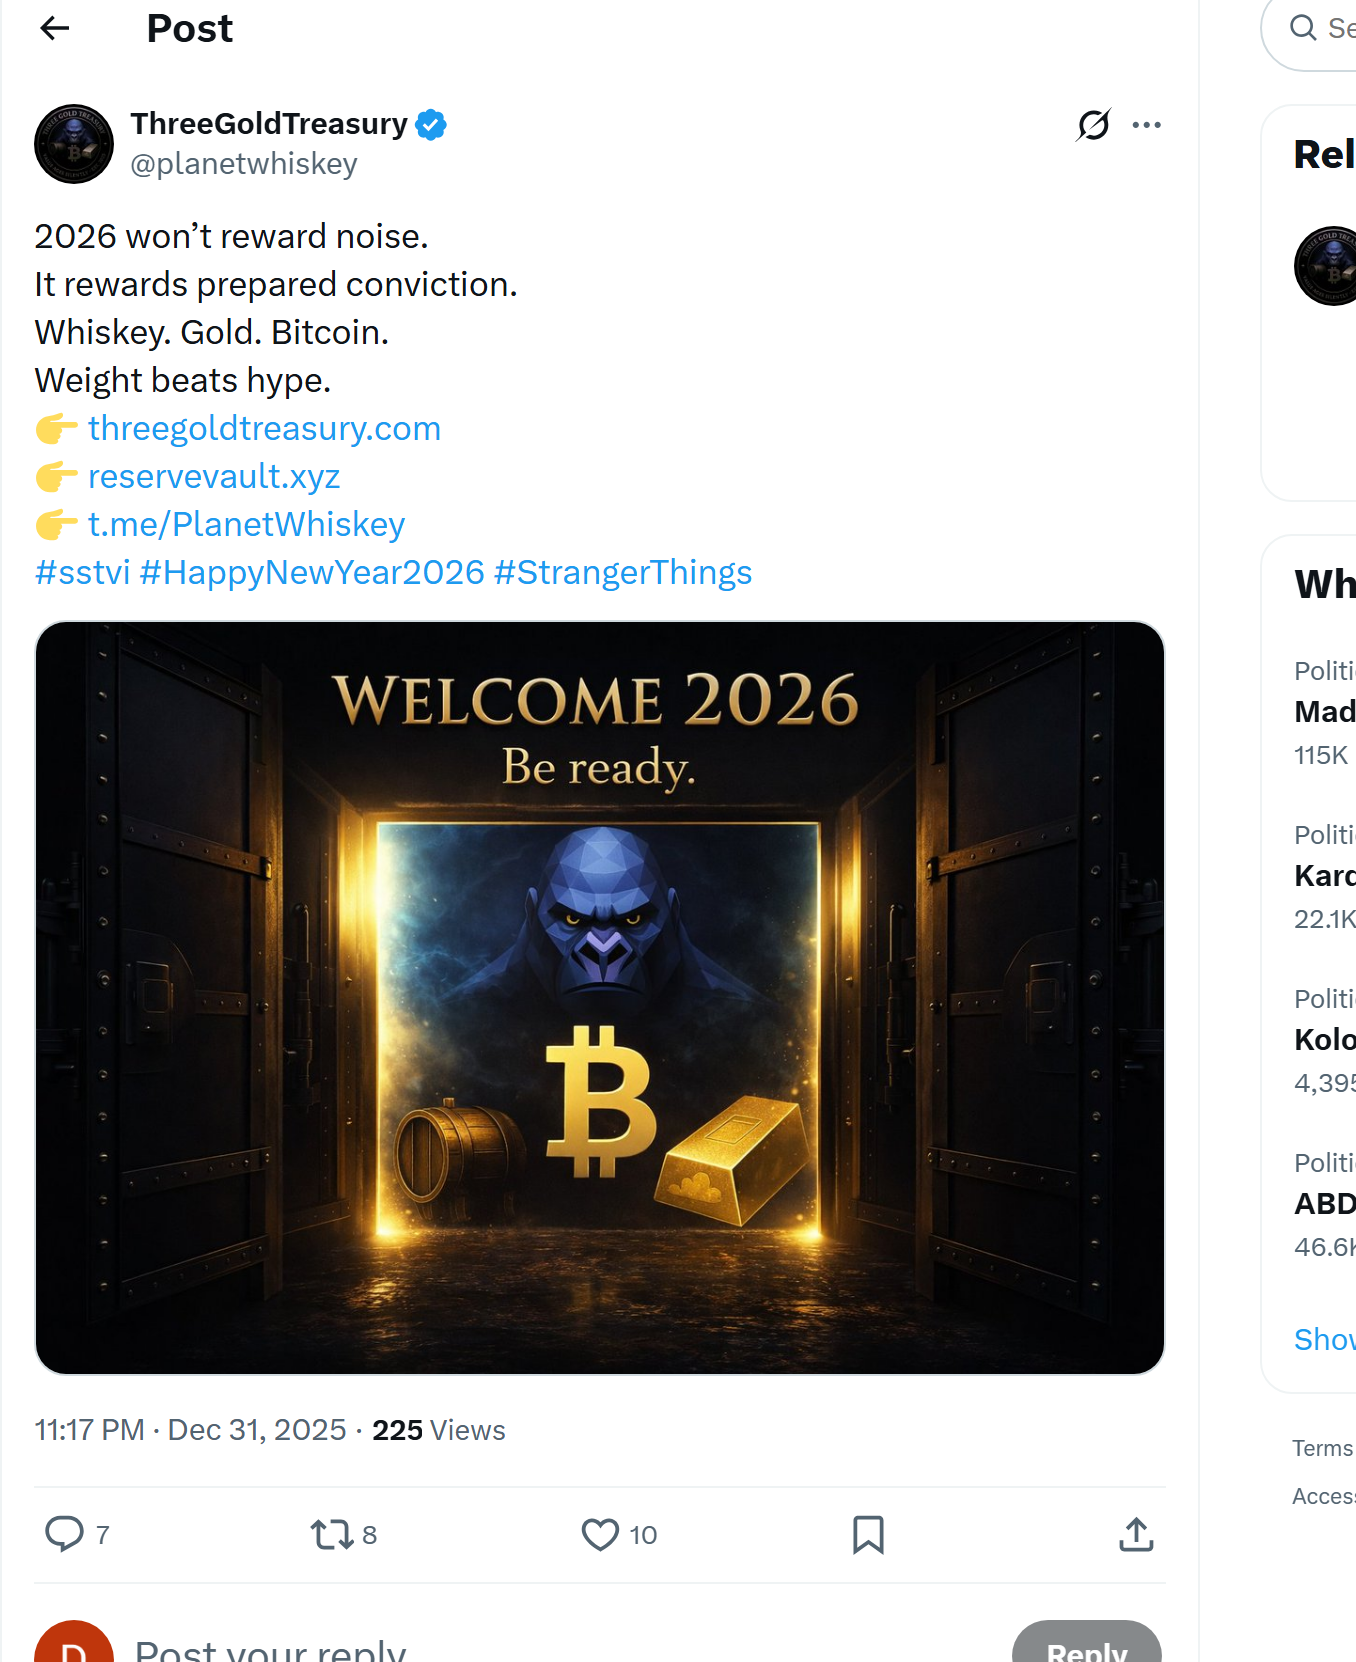Click the blue verified badge next to ThreeGoldTreasury
The width and height of the screenshot is (1356, 1662).
point(431,124)
